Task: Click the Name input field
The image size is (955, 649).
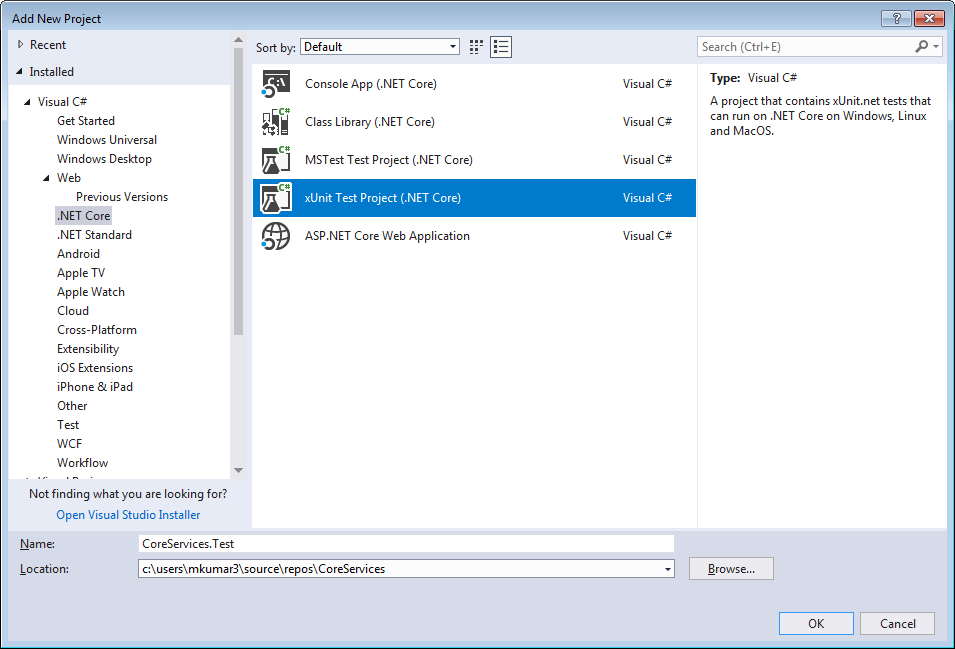Action: pos(406,544)
